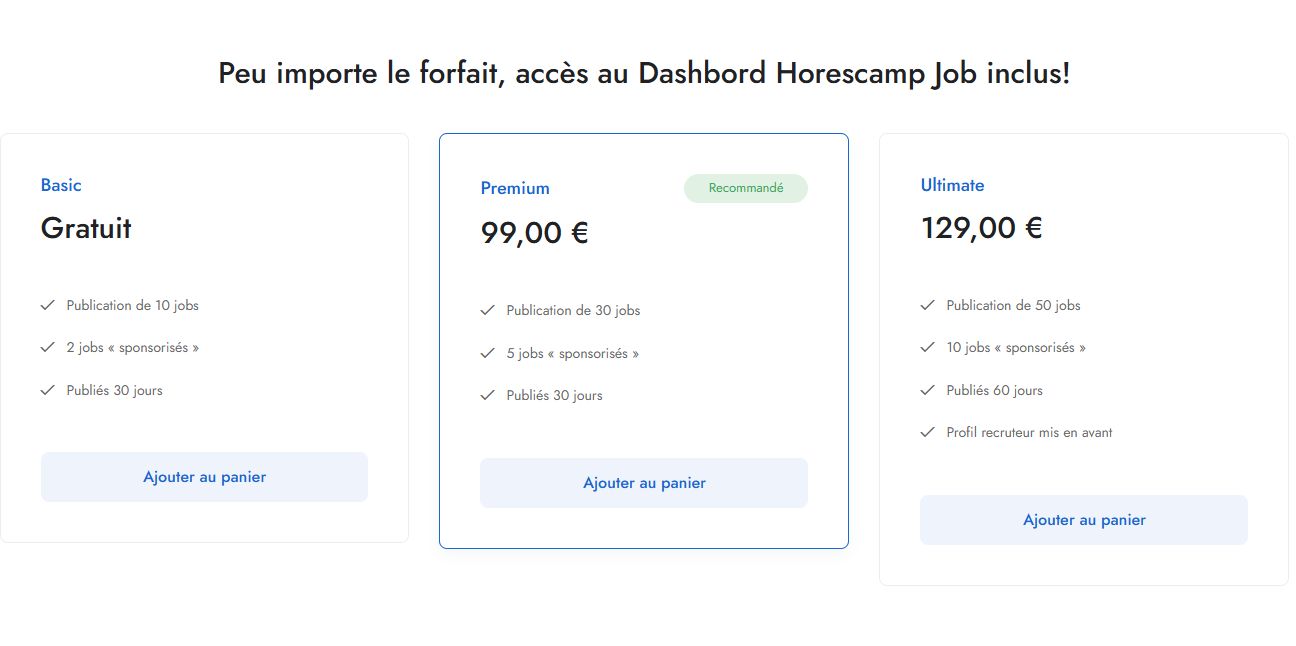The width and height of the screenshot is (1296, 646).
Task: Select the Premium plan title
Action: tap(515, 188)
